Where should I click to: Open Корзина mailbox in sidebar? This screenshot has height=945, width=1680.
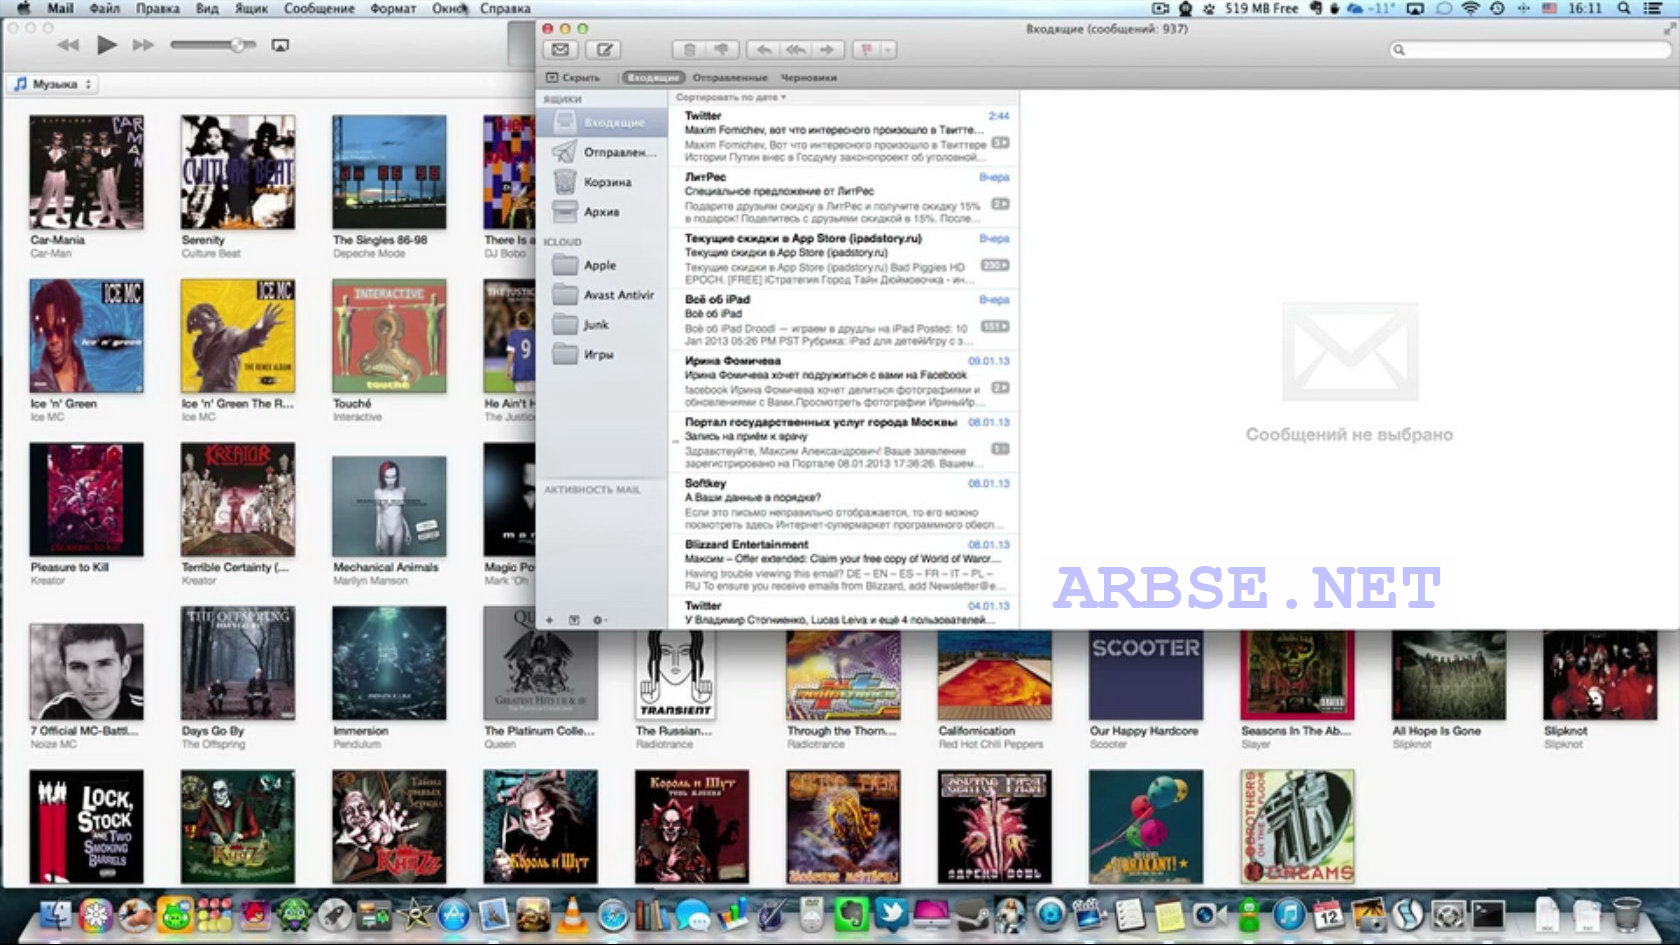coord(602,182)
